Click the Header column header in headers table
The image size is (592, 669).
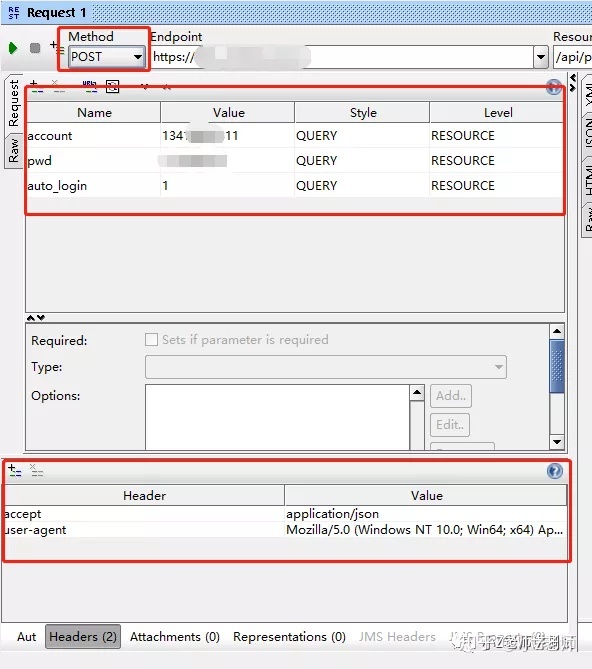144,495
